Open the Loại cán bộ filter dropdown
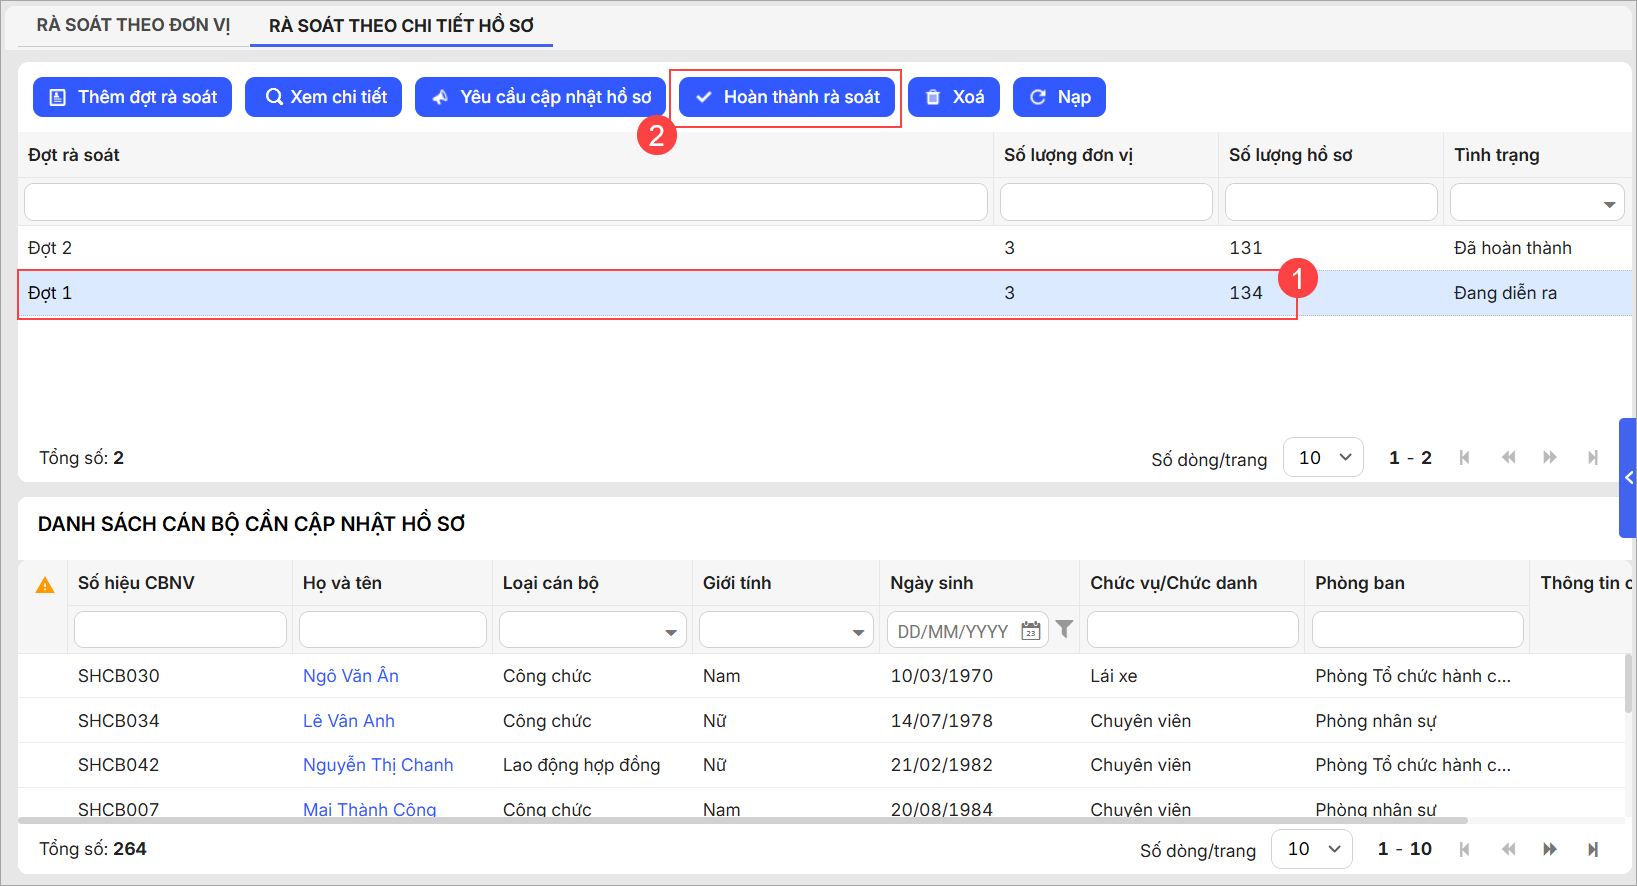The height and width of the screenshot is (886, 1637). (670, 632)
